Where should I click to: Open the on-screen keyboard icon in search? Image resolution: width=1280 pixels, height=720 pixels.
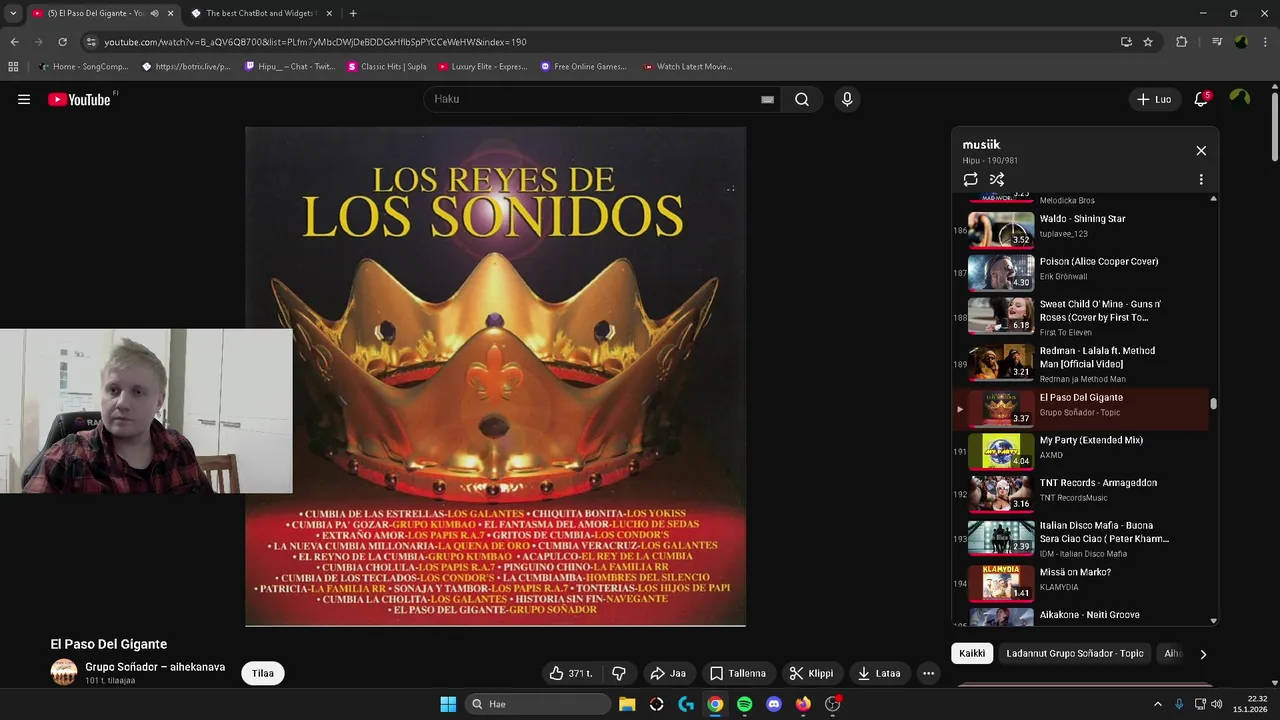point(767,99)
